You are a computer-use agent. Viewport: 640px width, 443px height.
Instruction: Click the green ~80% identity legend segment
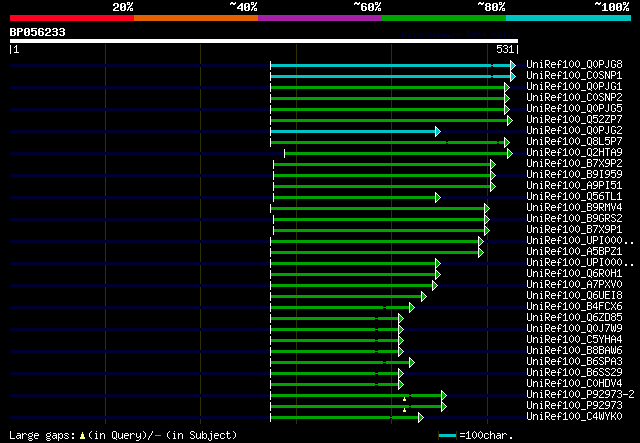[x=444, y=18]
